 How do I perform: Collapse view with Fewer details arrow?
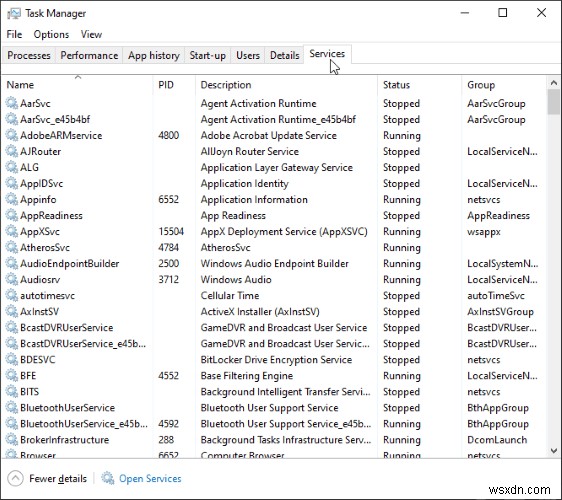pos(15,478)
